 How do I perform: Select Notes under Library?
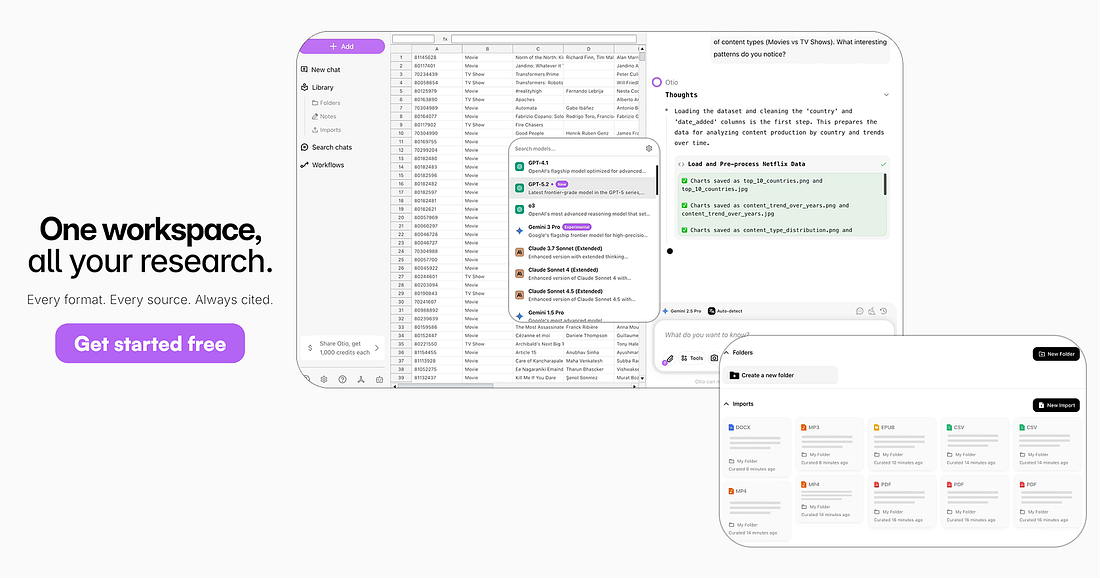click(x=324, y=116)
